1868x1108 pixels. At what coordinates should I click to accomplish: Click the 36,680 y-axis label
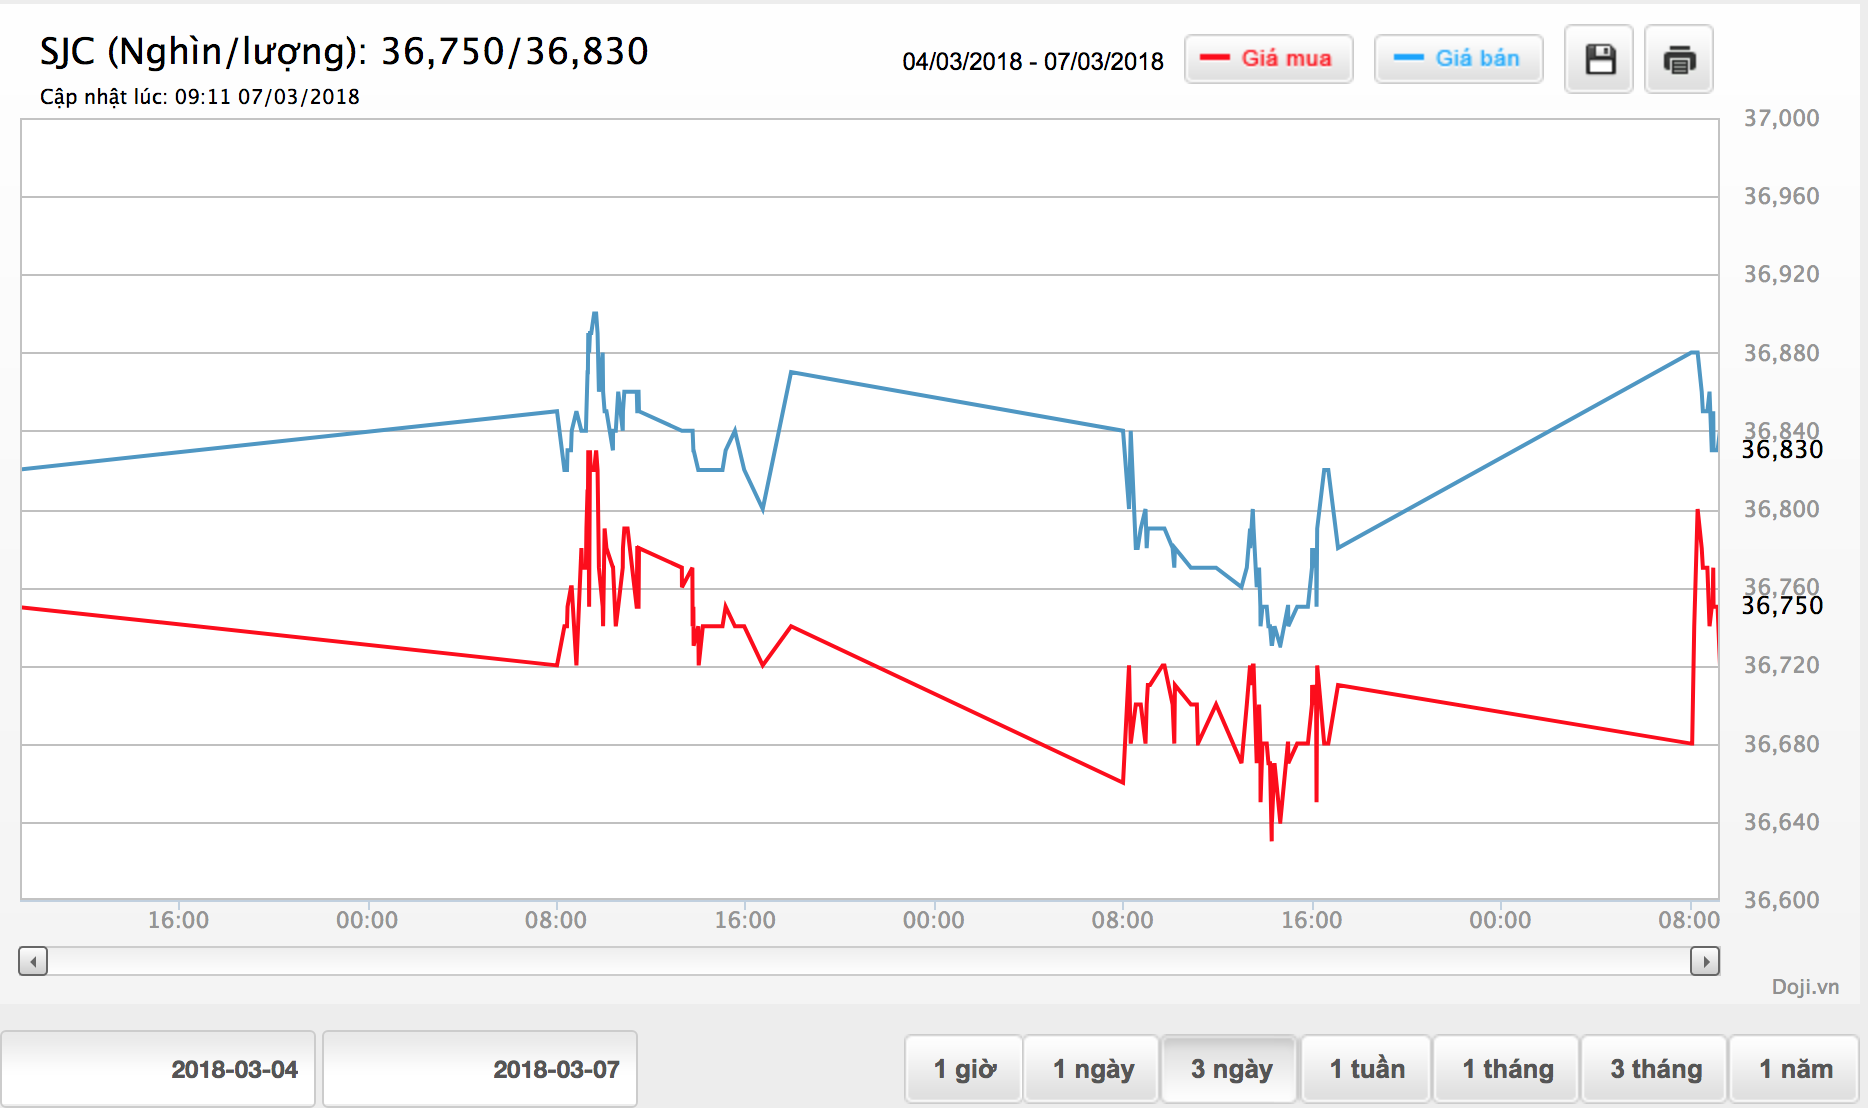(1781, 744)
